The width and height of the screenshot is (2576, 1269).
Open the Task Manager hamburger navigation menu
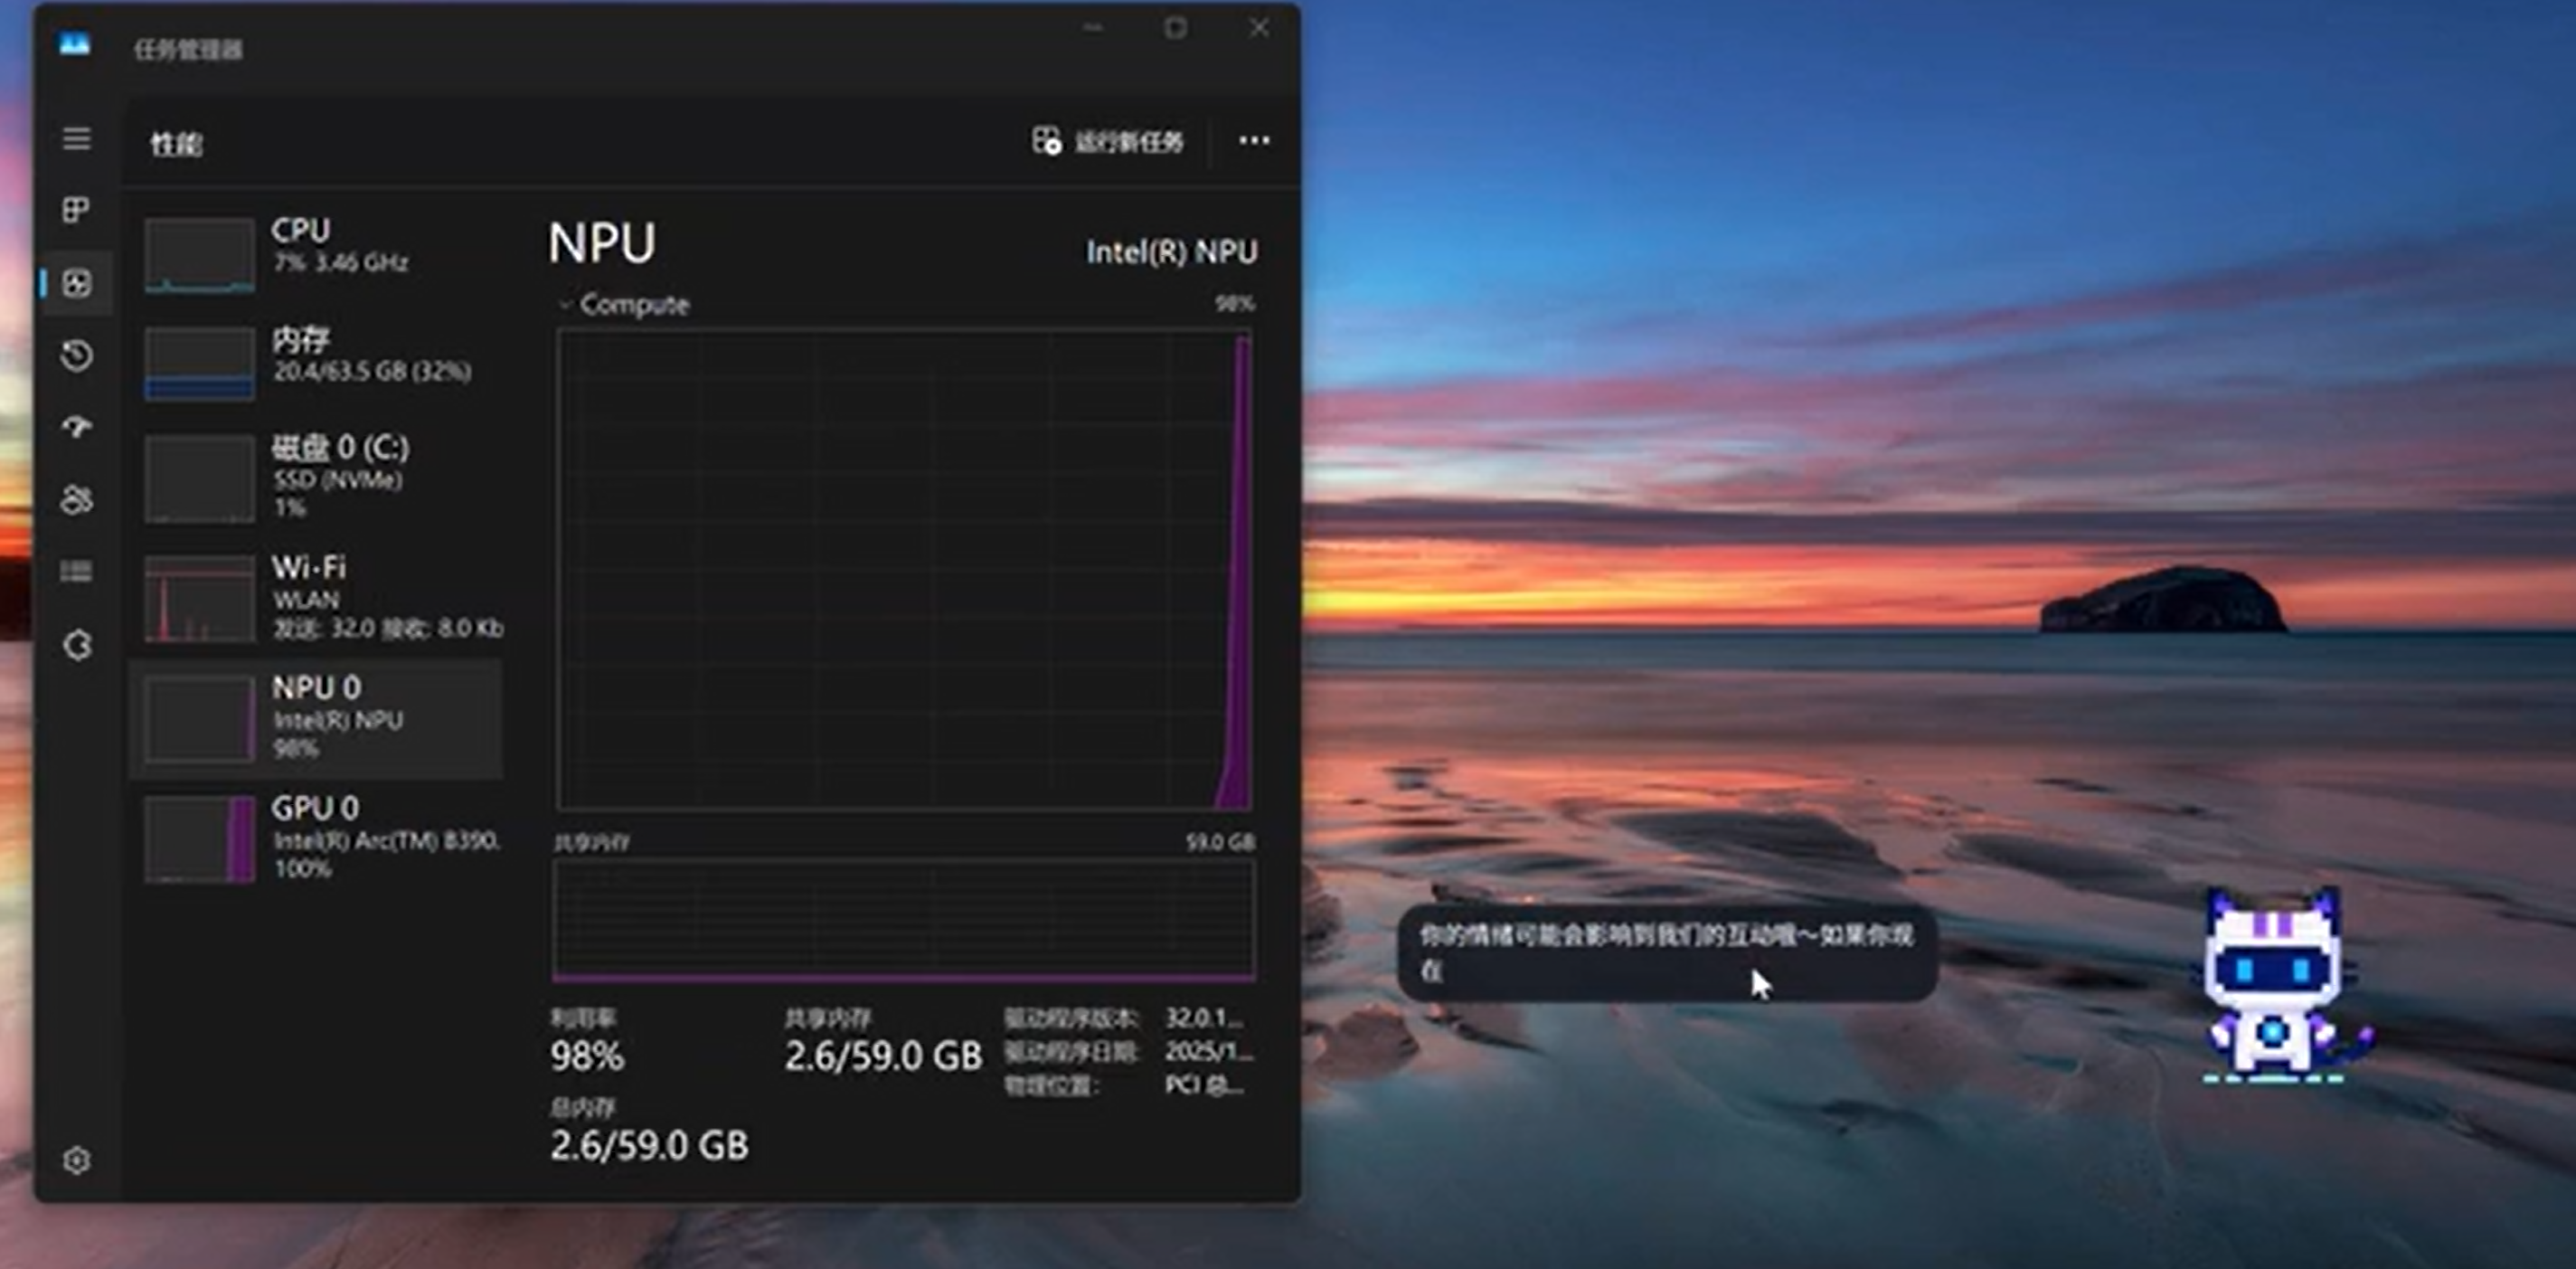[x=77, y=138]
